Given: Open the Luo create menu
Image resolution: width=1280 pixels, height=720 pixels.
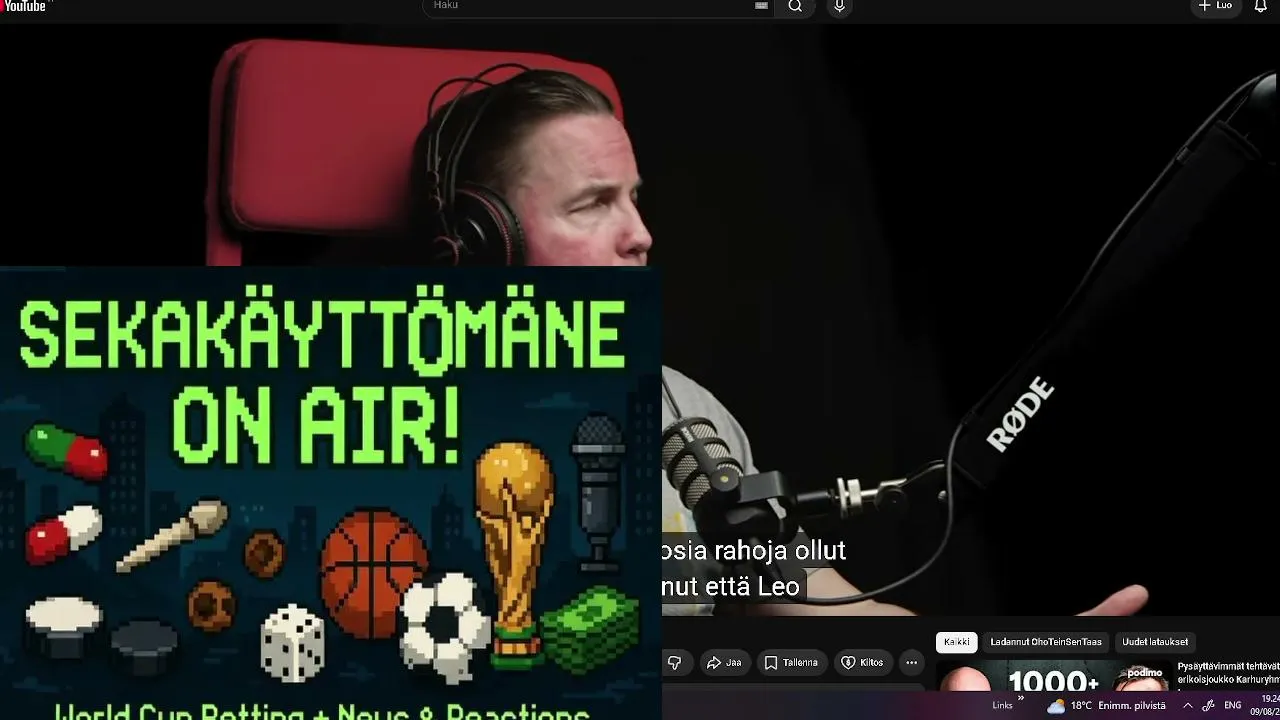Looking at the screenshot, I should click(x=1216, y=6).
